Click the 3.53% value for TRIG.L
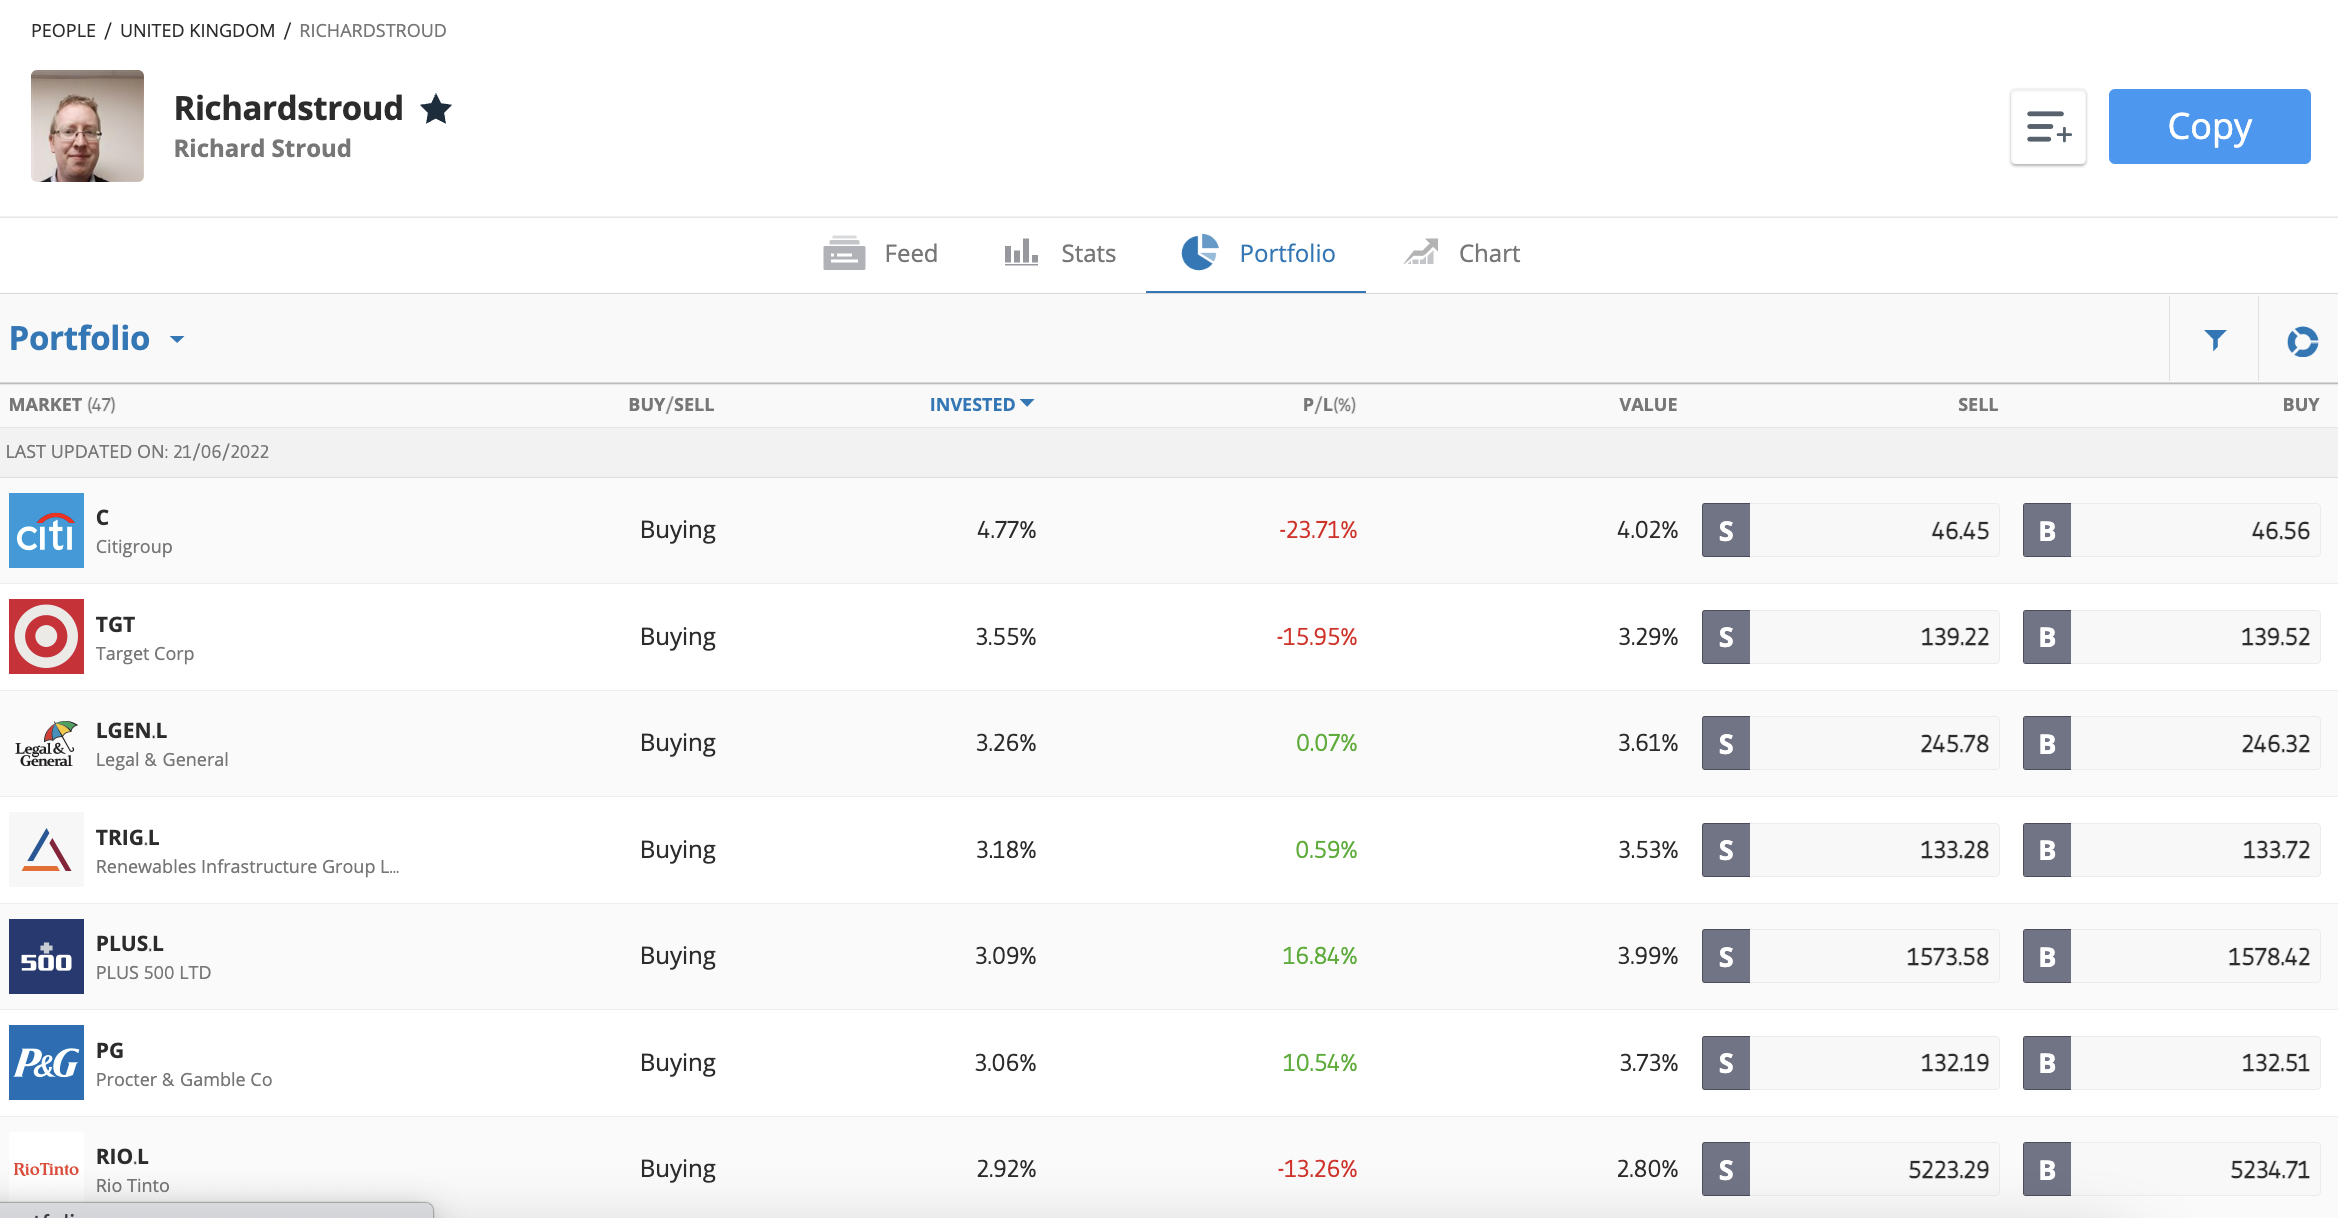 [x=1648, y=850]
